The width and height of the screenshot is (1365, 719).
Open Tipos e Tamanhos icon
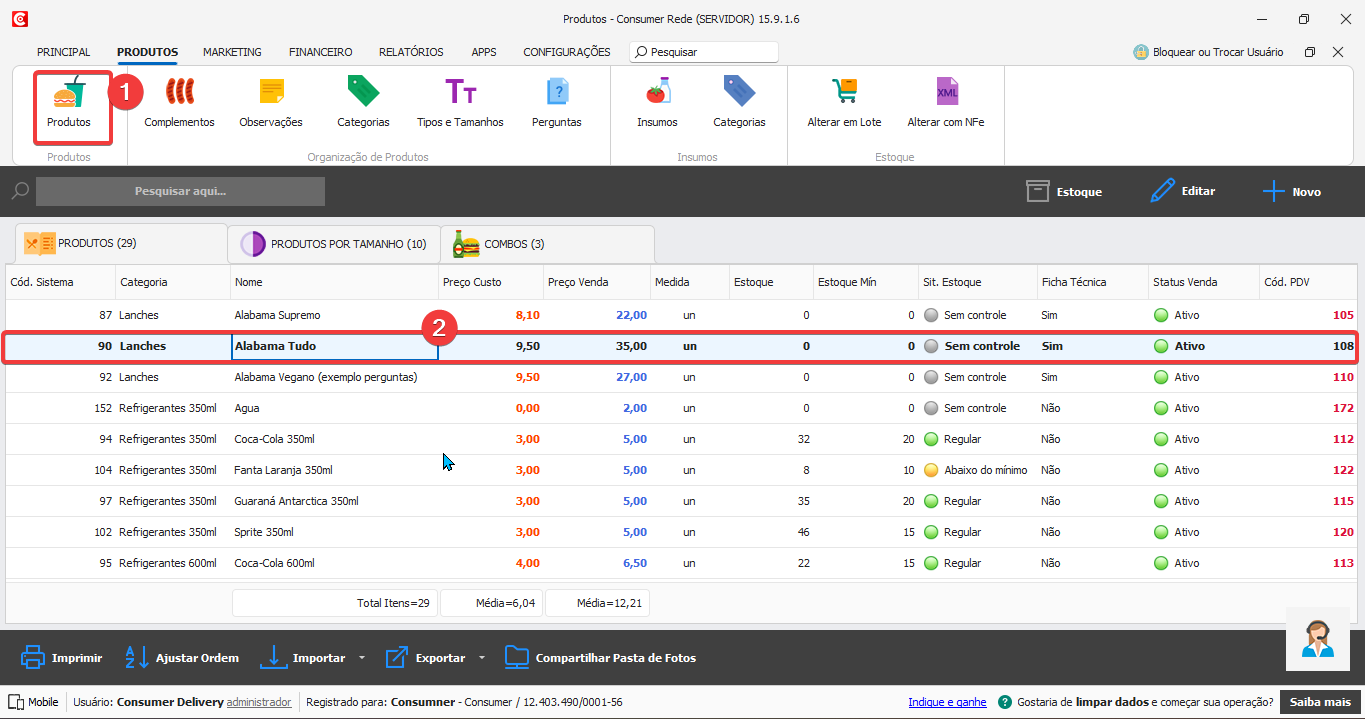point(460,94)
